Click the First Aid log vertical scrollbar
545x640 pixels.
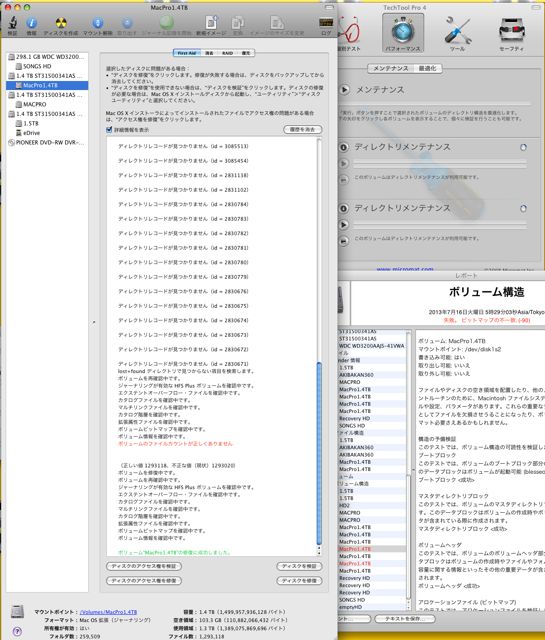(x=319, y=453)
